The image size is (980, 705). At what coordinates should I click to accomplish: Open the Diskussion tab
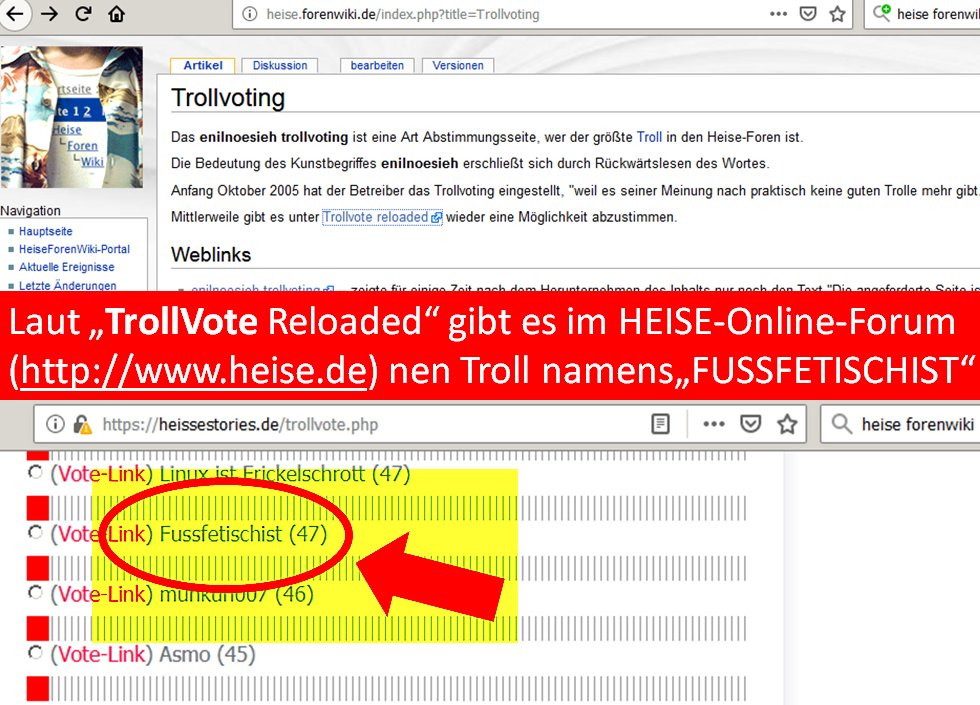[x=279, y=66]
